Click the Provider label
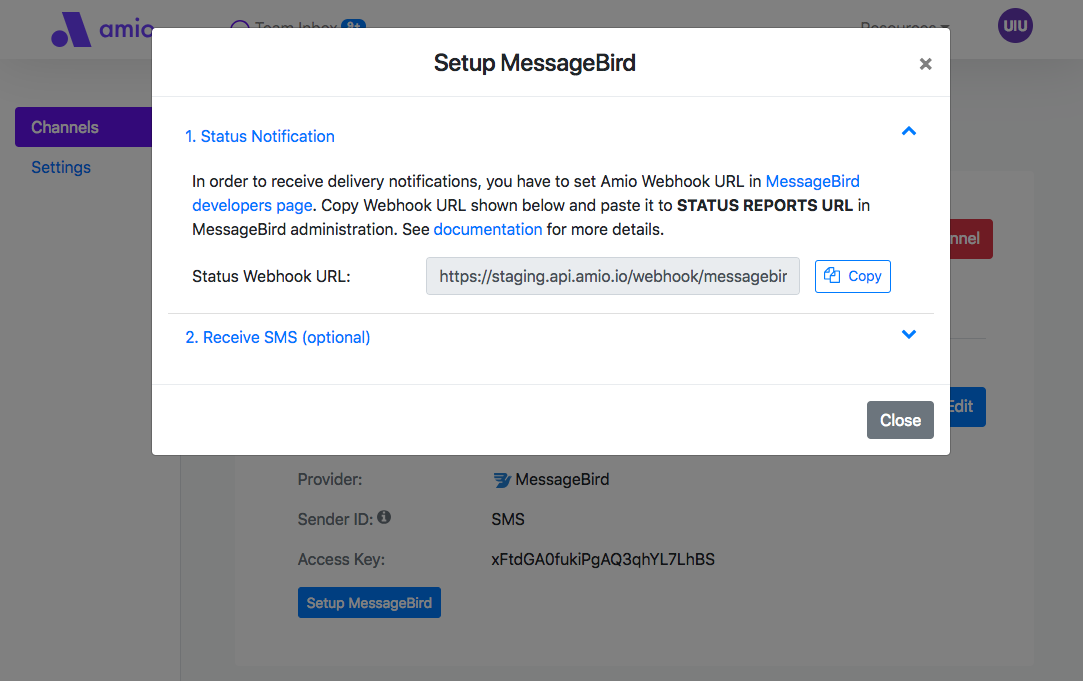 329,479
